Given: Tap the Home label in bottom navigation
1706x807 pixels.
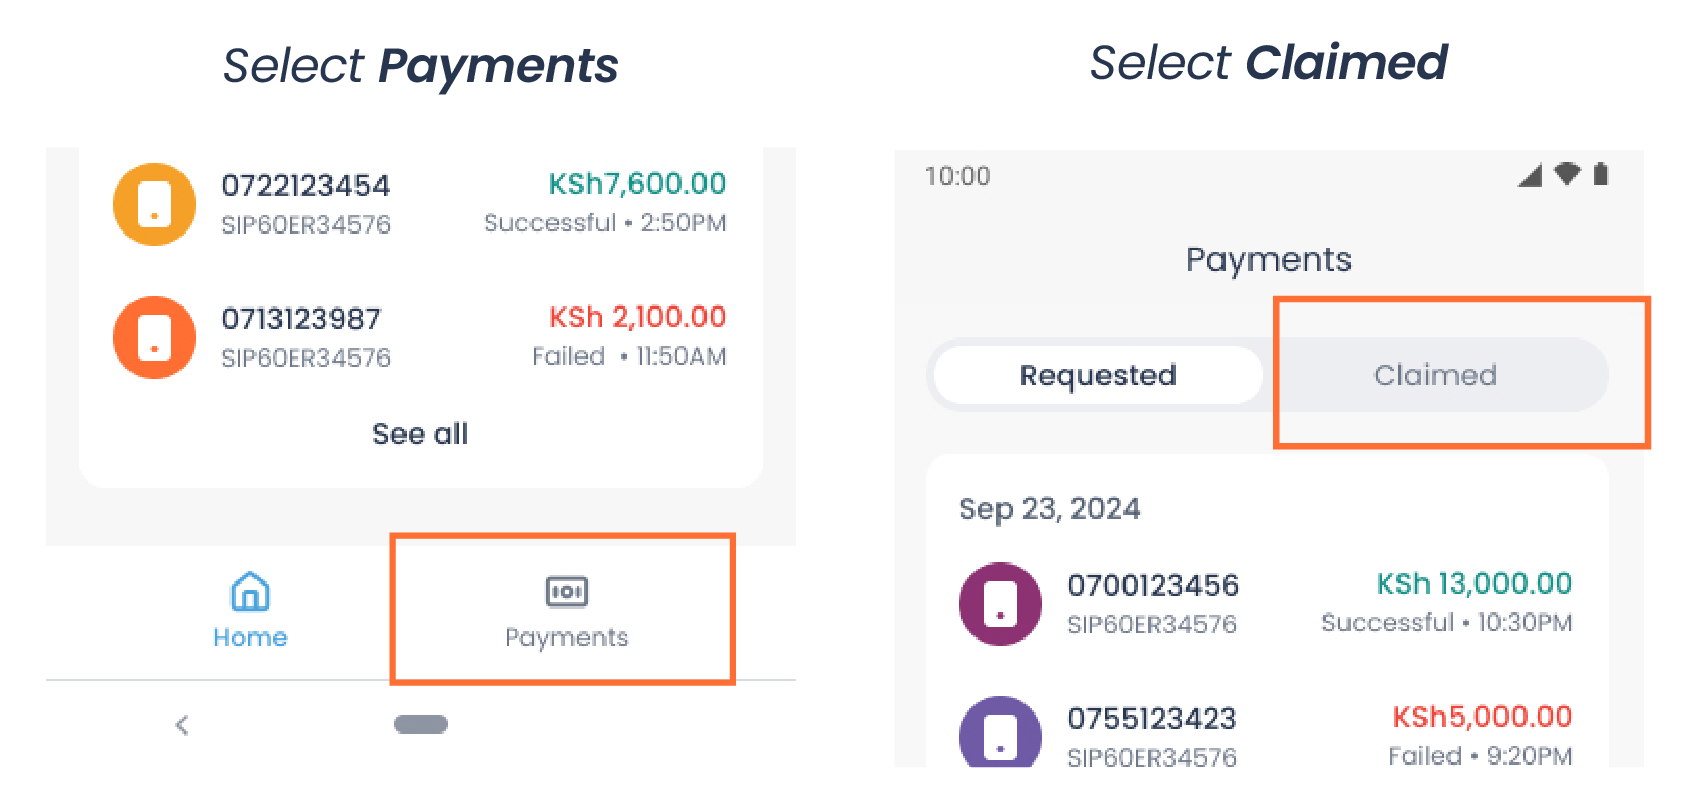Looking at the screenshot, I should (x=249, y=637).
